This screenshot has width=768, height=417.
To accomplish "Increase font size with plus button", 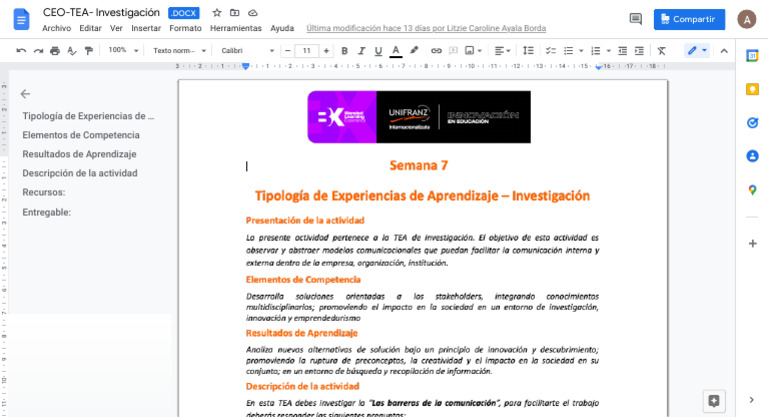I will 326,50.
